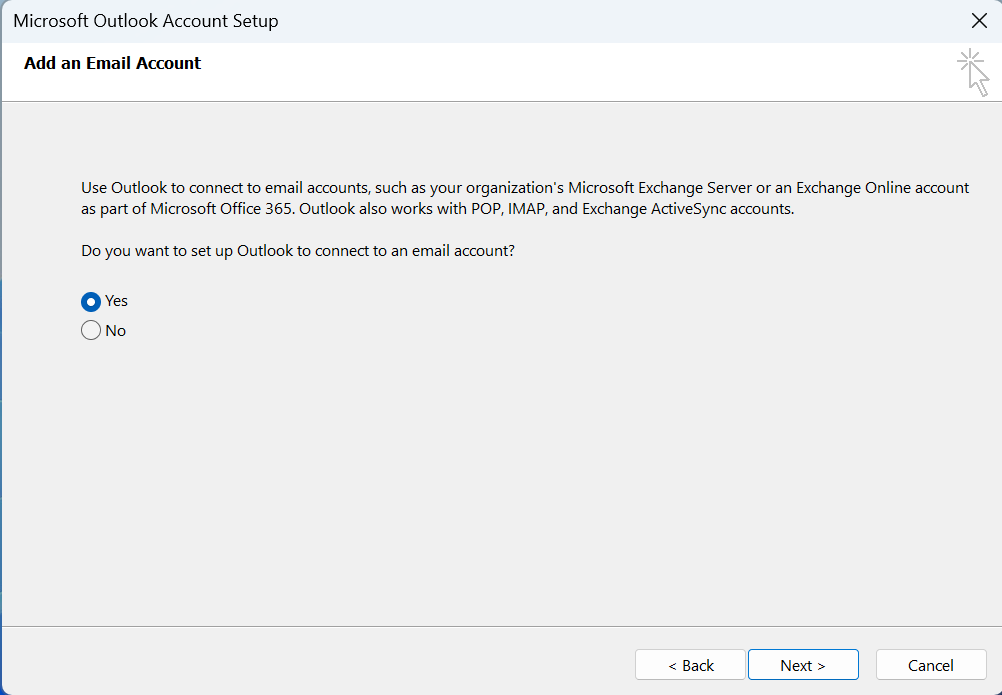Click the Next > button
The image size is (1002, 695).
803,665
